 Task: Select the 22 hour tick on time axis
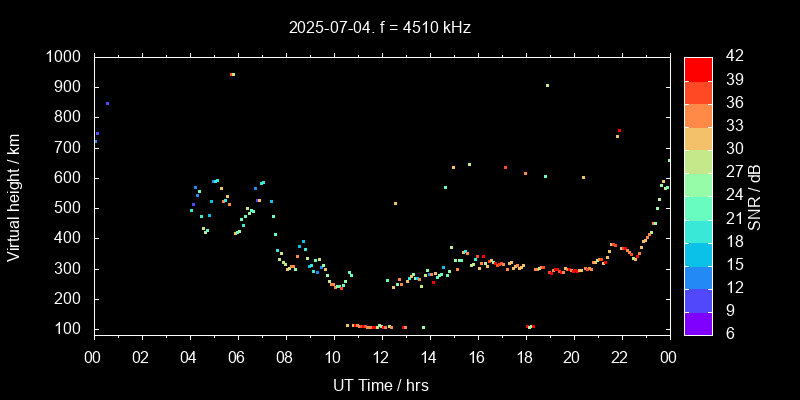[621, 357]
